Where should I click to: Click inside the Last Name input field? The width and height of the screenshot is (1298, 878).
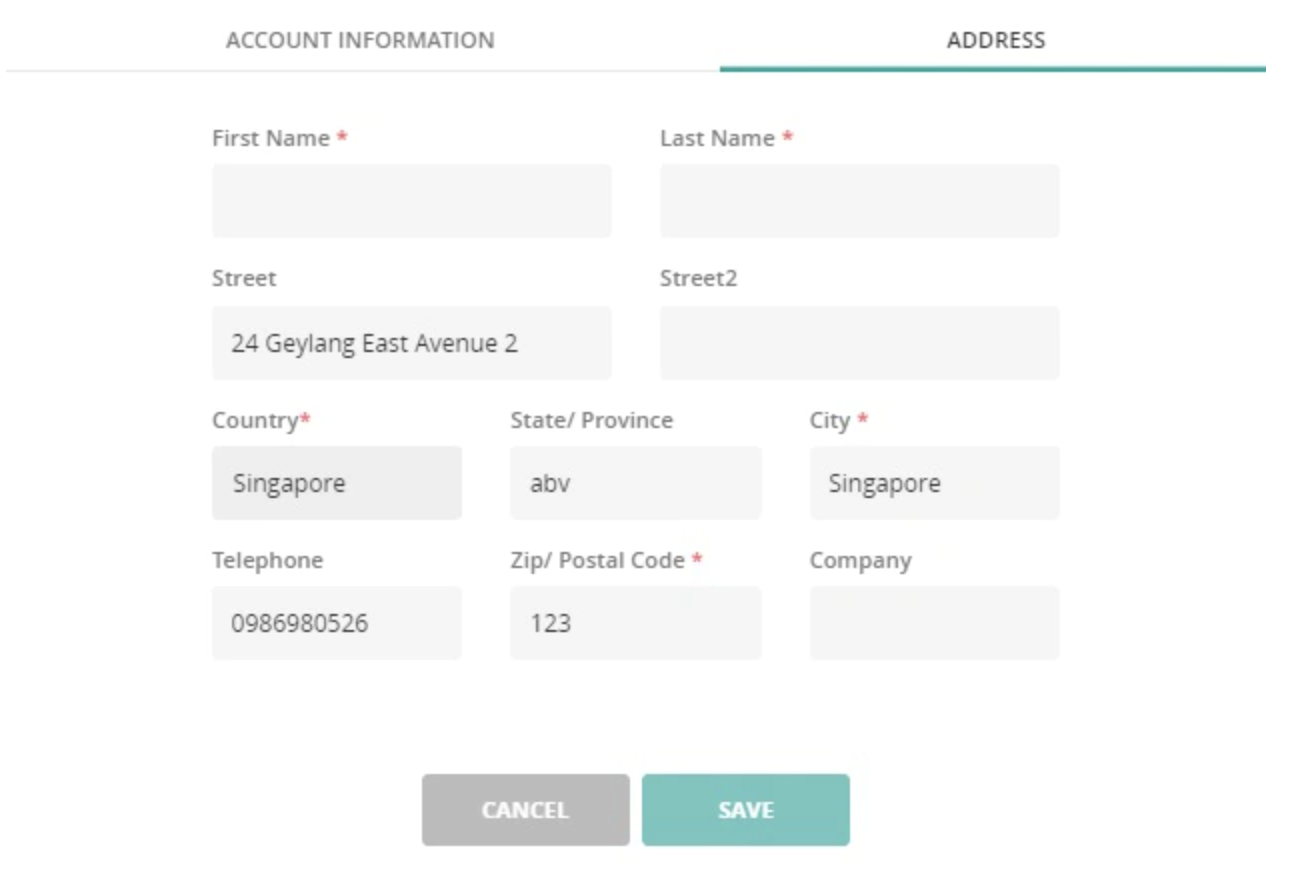pyautogui.click(x=860, y=200)
